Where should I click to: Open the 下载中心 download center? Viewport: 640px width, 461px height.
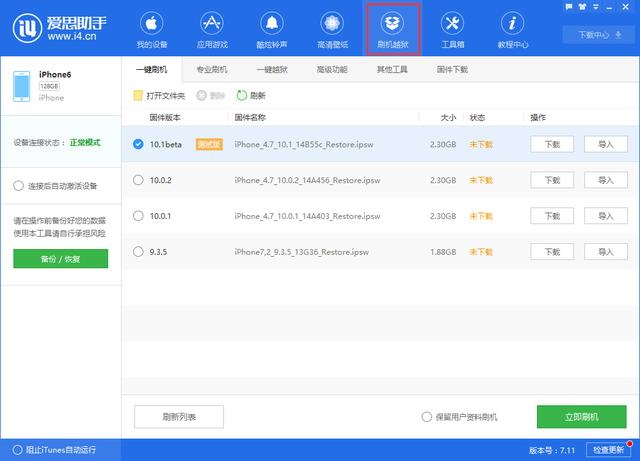point(600,35)
